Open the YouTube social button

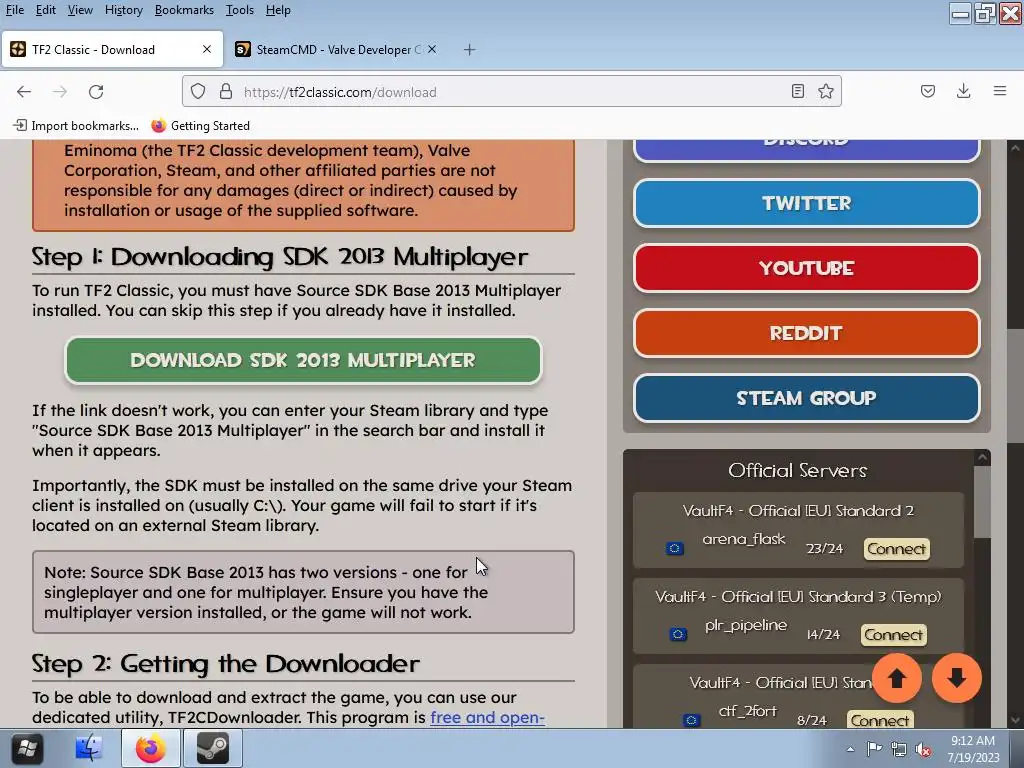pos(807,268)
